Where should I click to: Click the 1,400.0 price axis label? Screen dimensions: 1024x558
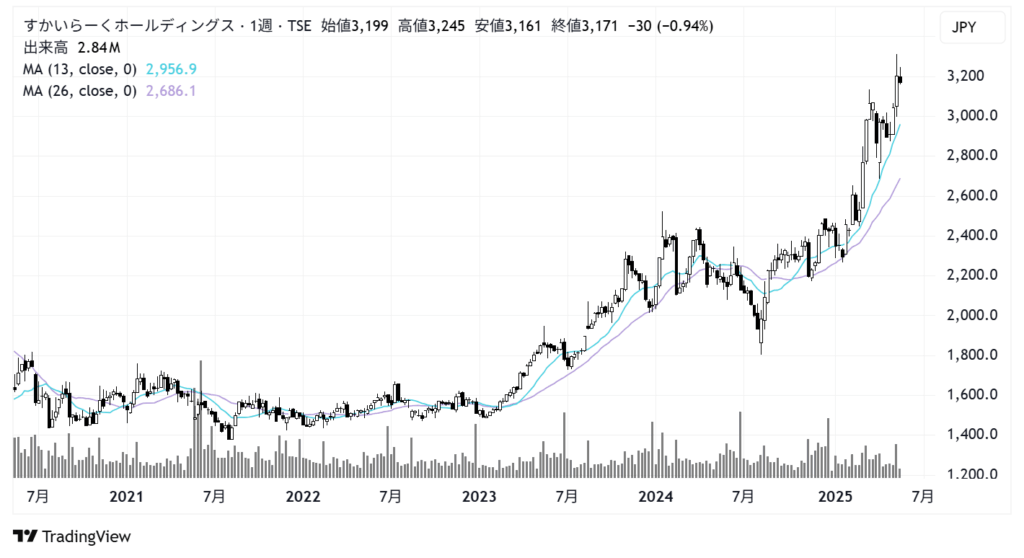(972, 435)
